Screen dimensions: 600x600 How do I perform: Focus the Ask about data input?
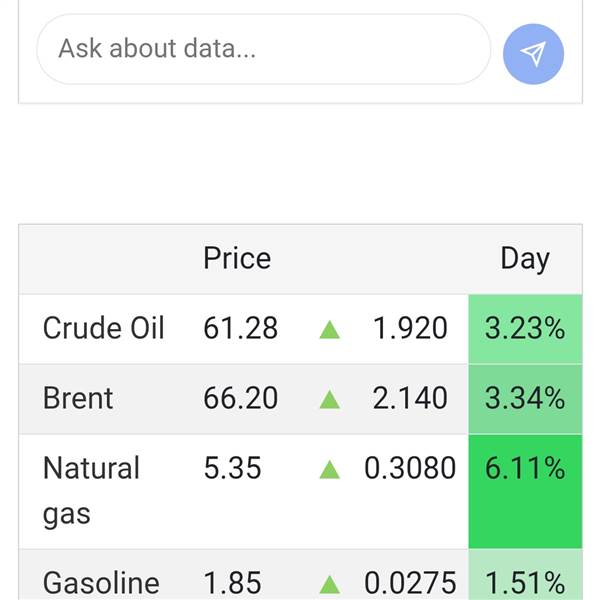(262, 48)
